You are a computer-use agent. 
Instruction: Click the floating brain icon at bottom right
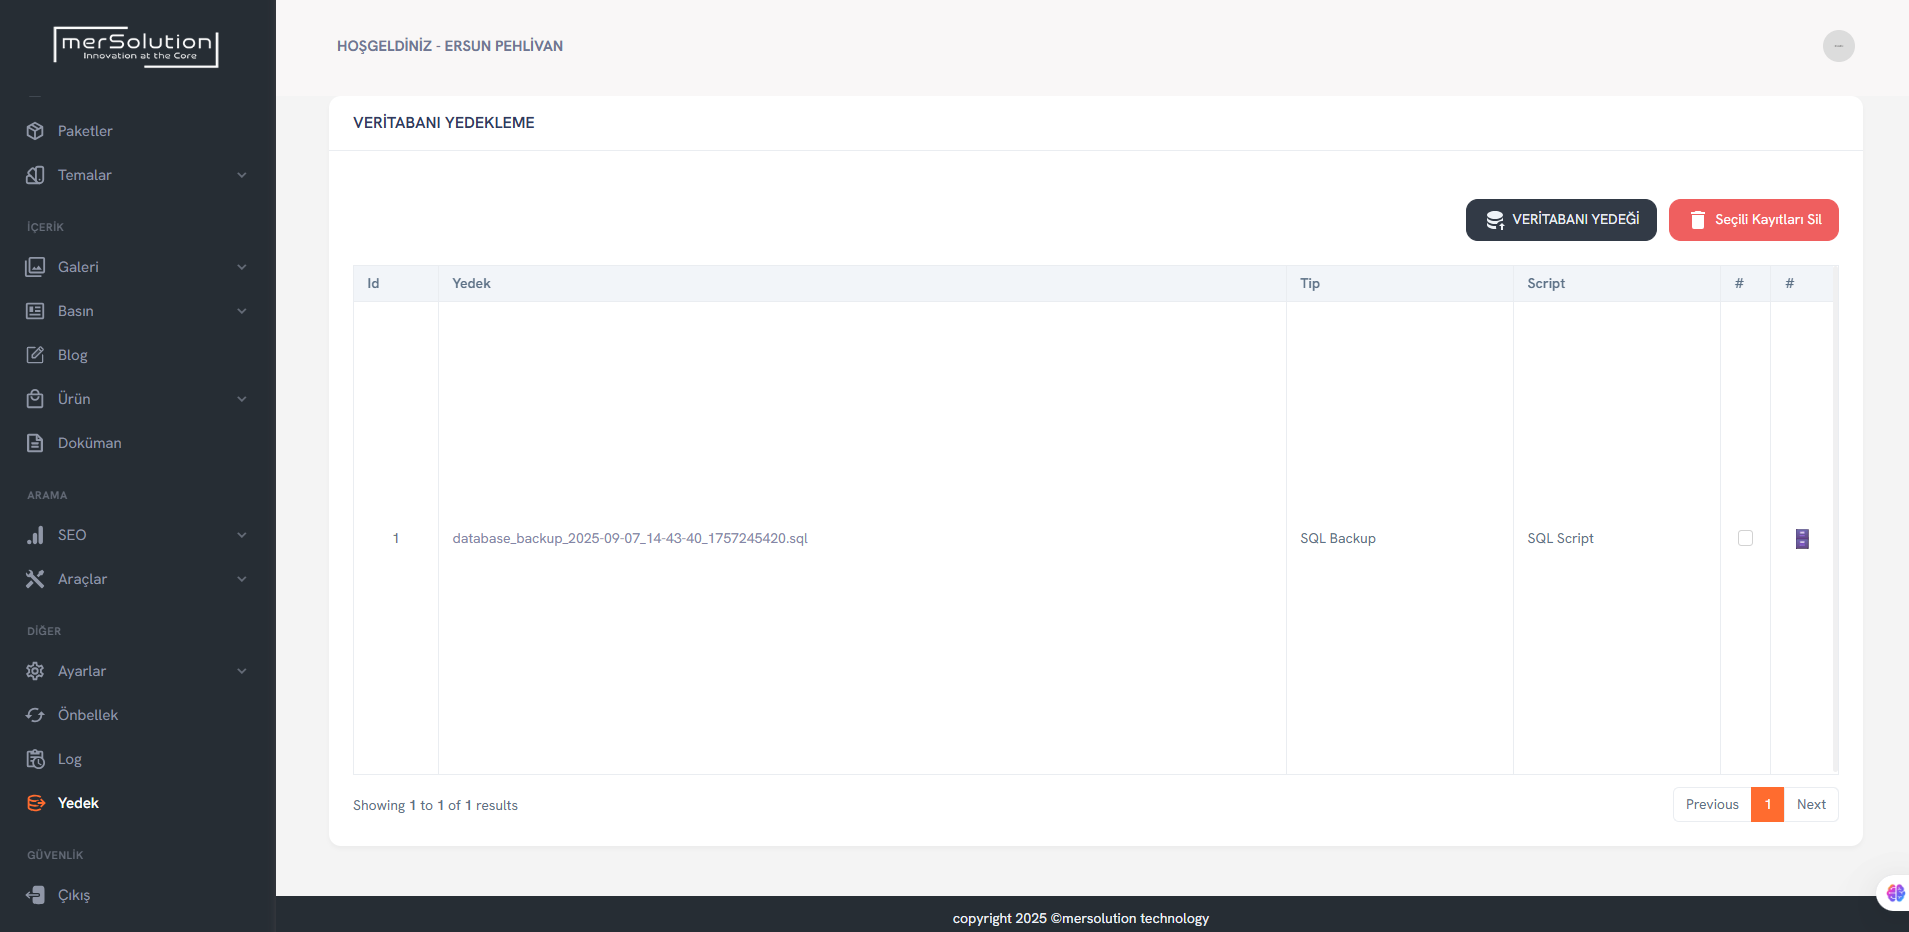click(x=1895, y=893)
